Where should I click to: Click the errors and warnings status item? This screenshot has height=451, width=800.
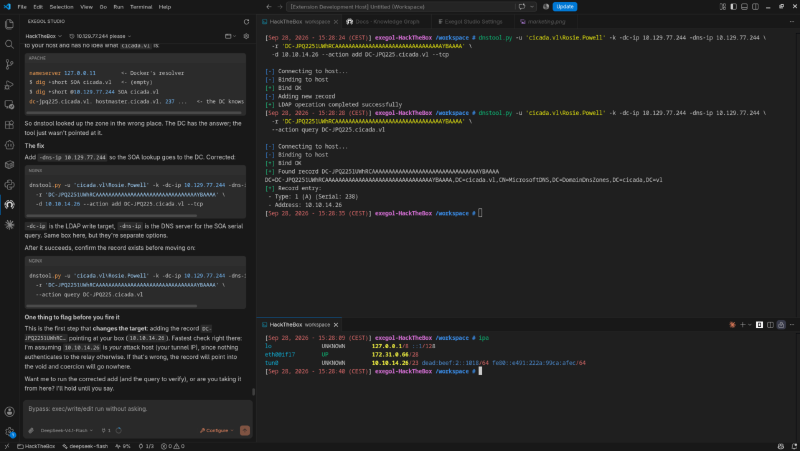coord(173,446)
